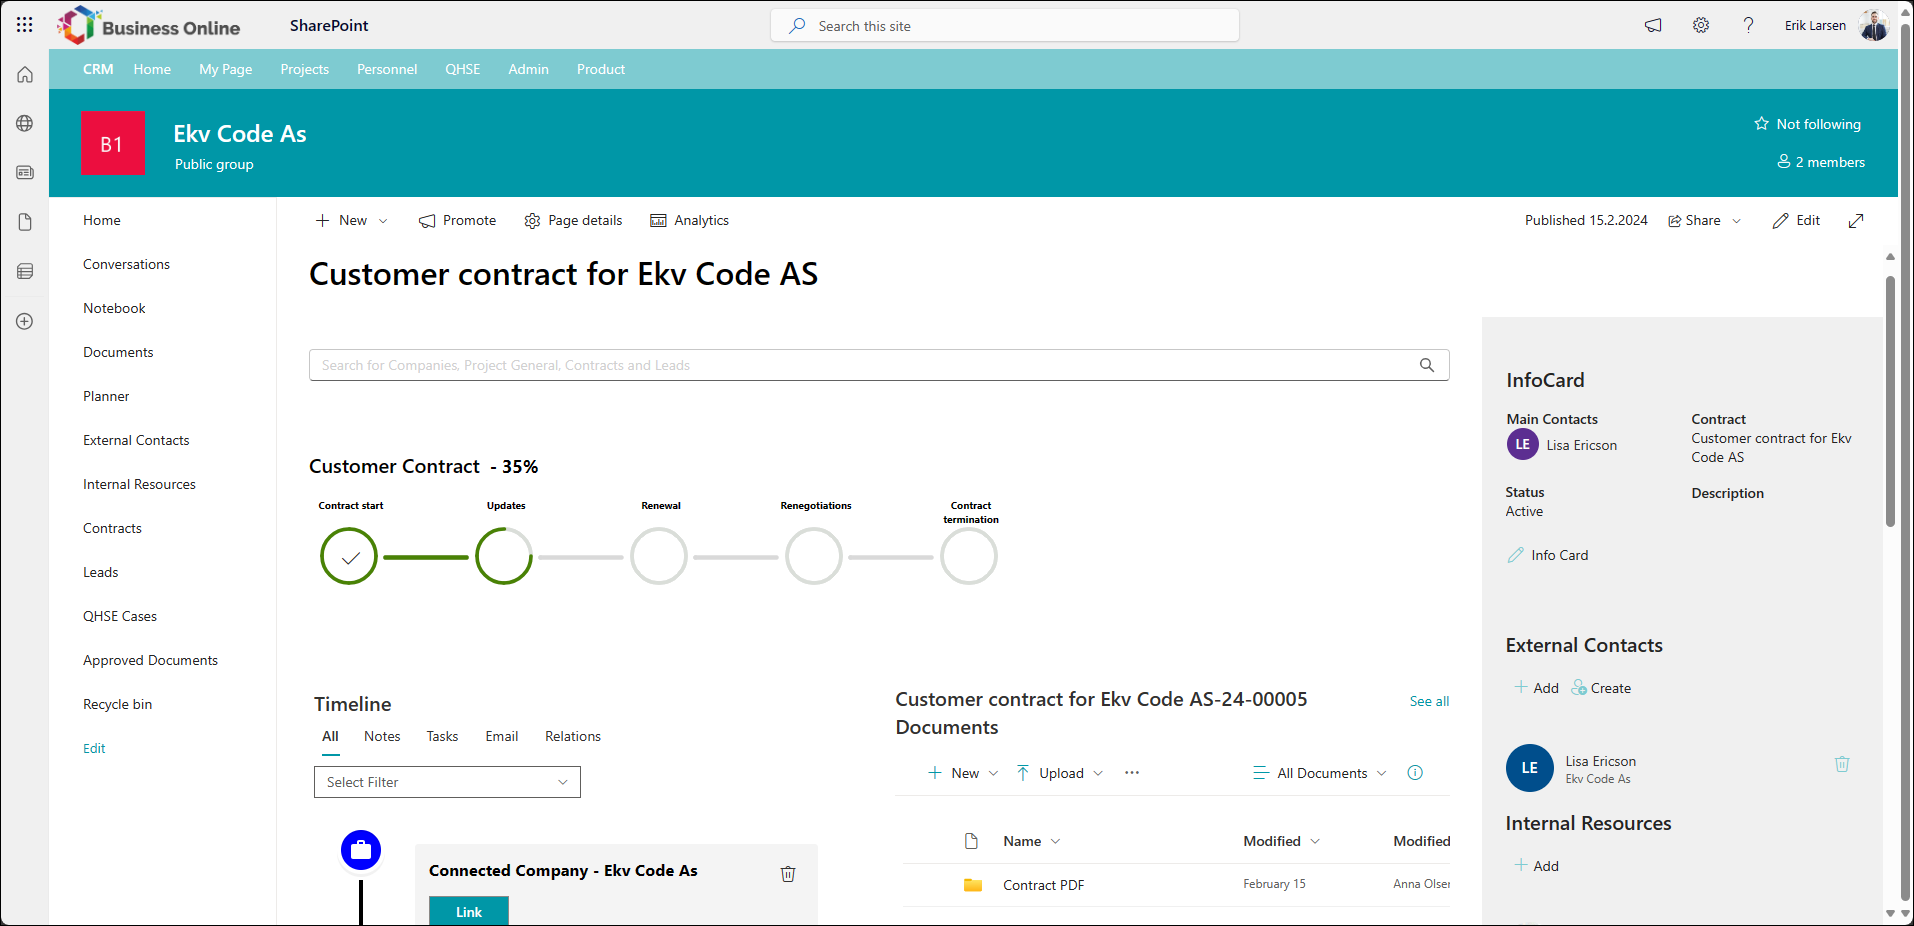
Task: Open the settings gear icon
Action: tap(1701, 26)
